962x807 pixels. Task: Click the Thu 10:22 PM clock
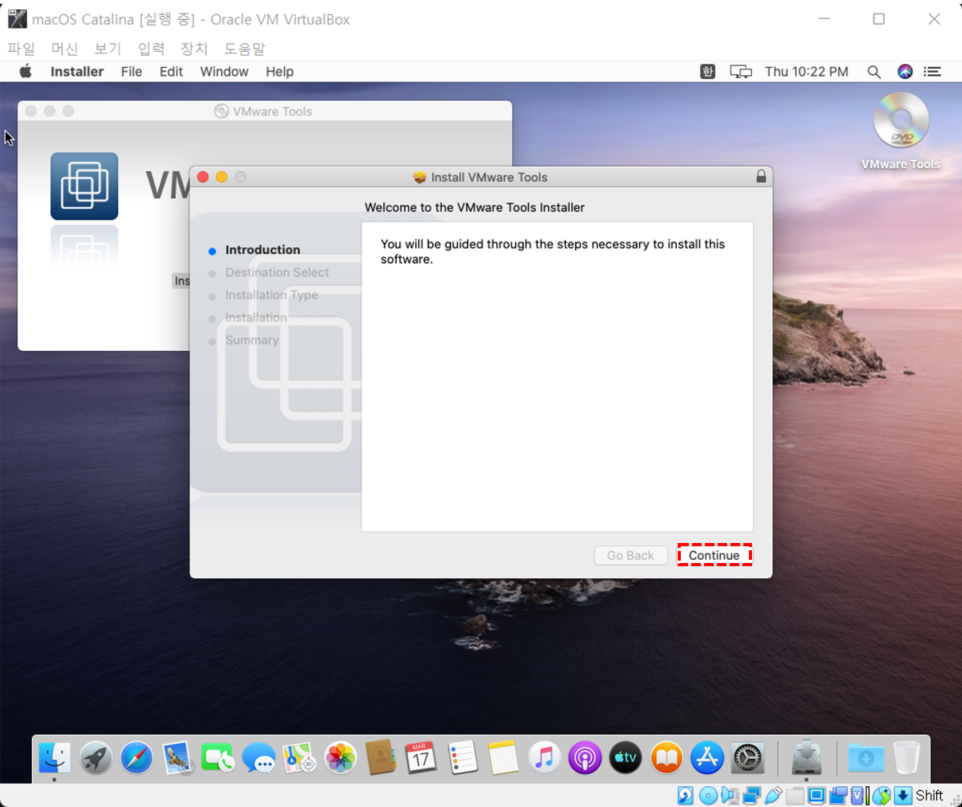(806, 72)
